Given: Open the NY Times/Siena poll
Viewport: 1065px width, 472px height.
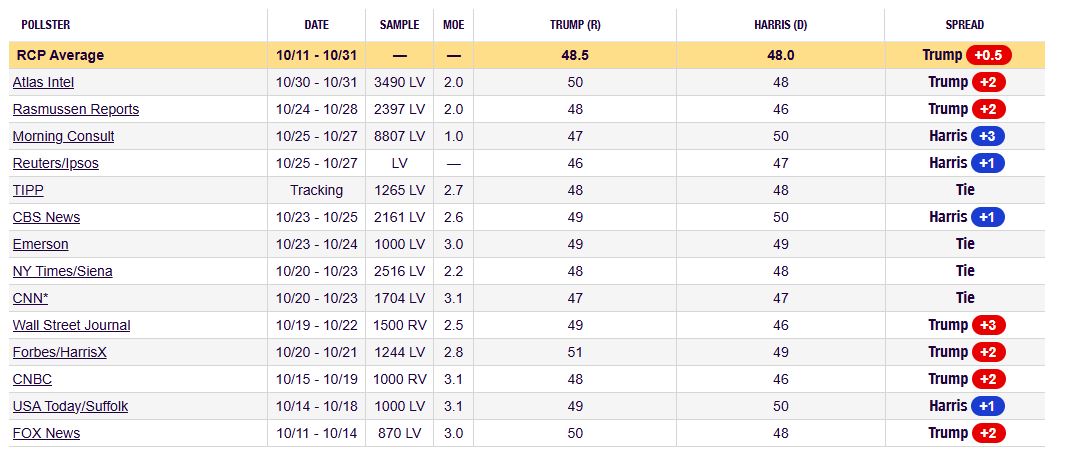Looking at the screenshot, I should point(62,271).
